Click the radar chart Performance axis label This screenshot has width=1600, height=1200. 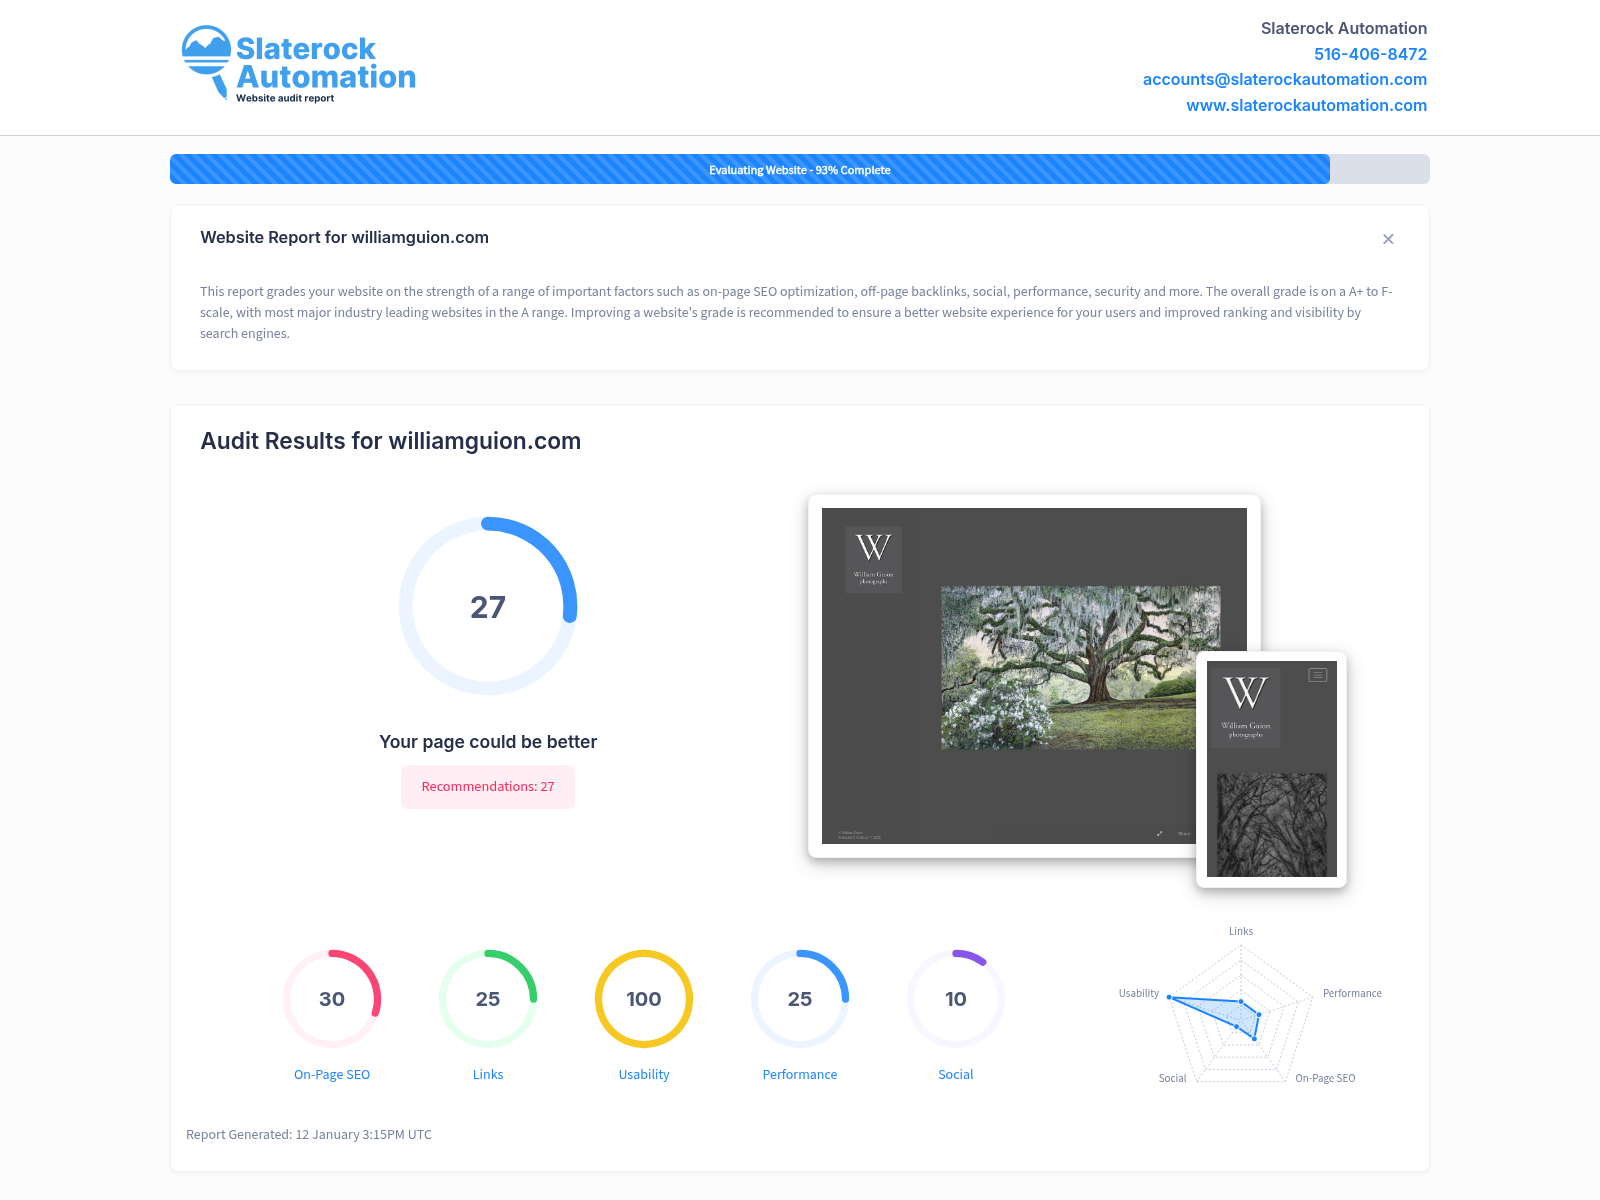[x=1352, y=993]
